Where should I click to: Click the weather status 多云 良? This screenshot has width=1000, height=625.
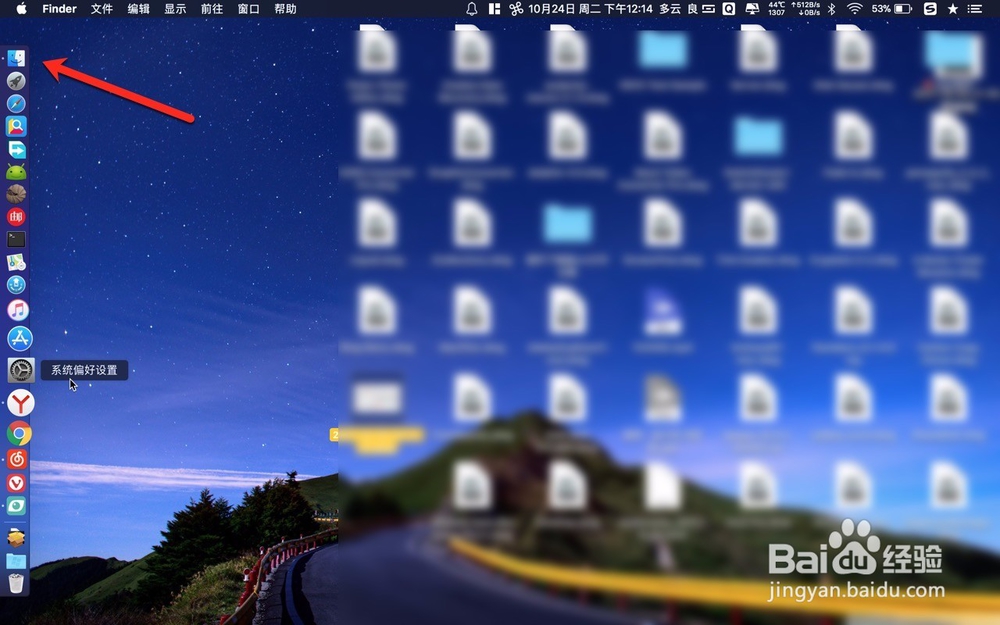(679, 9)
